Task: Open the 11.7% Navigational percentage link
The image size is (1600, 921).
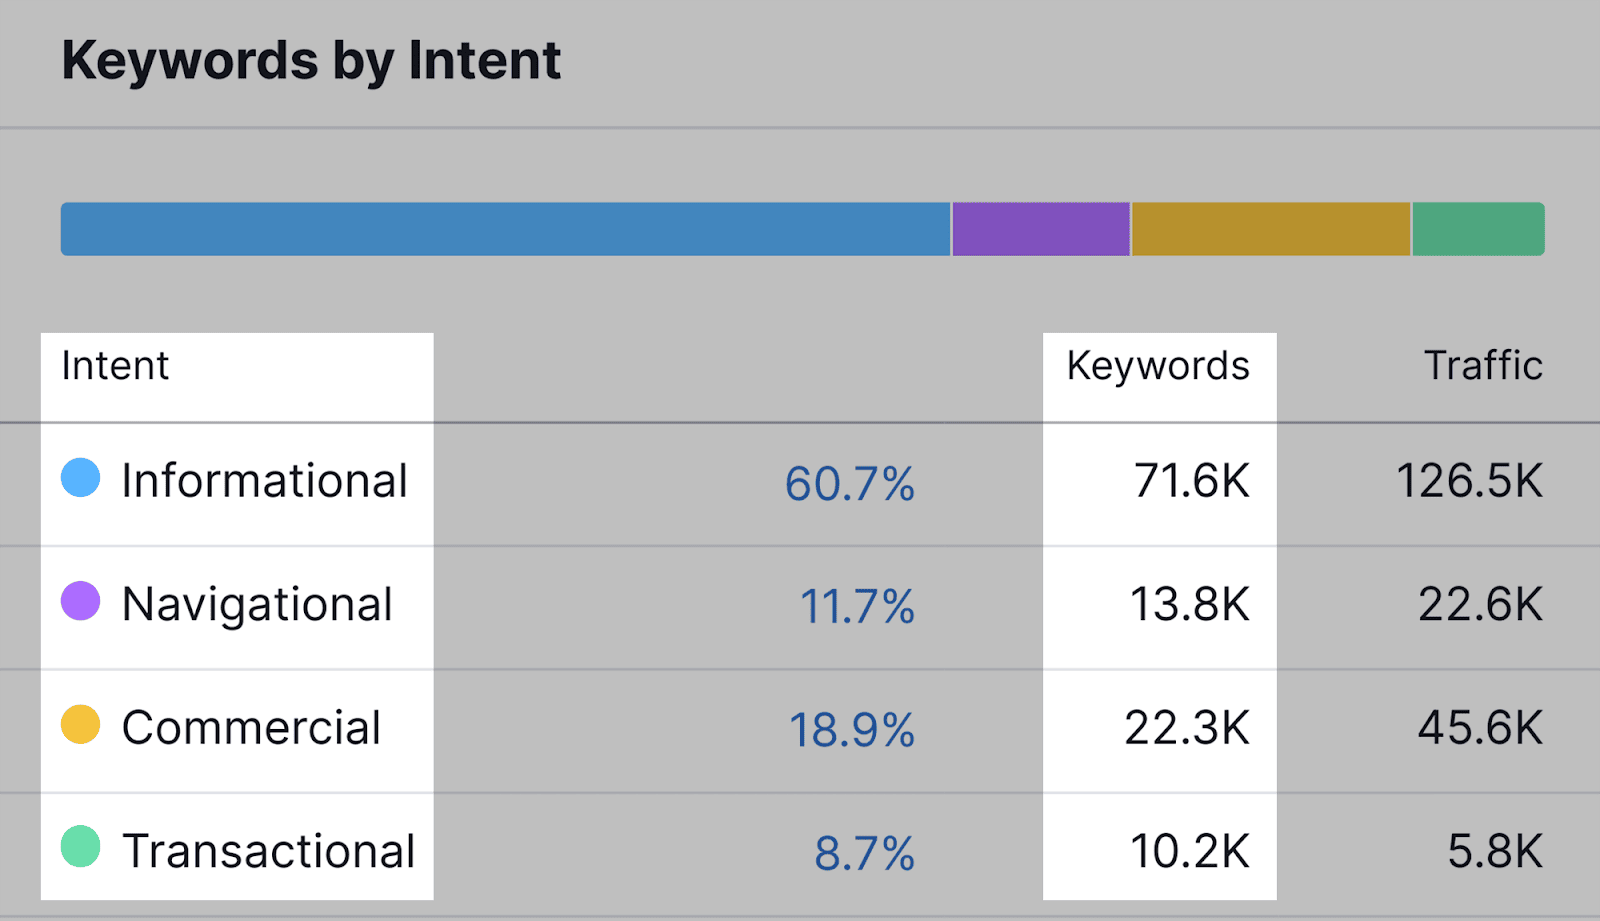Action: pyautogui.click(x=857, y=607)
